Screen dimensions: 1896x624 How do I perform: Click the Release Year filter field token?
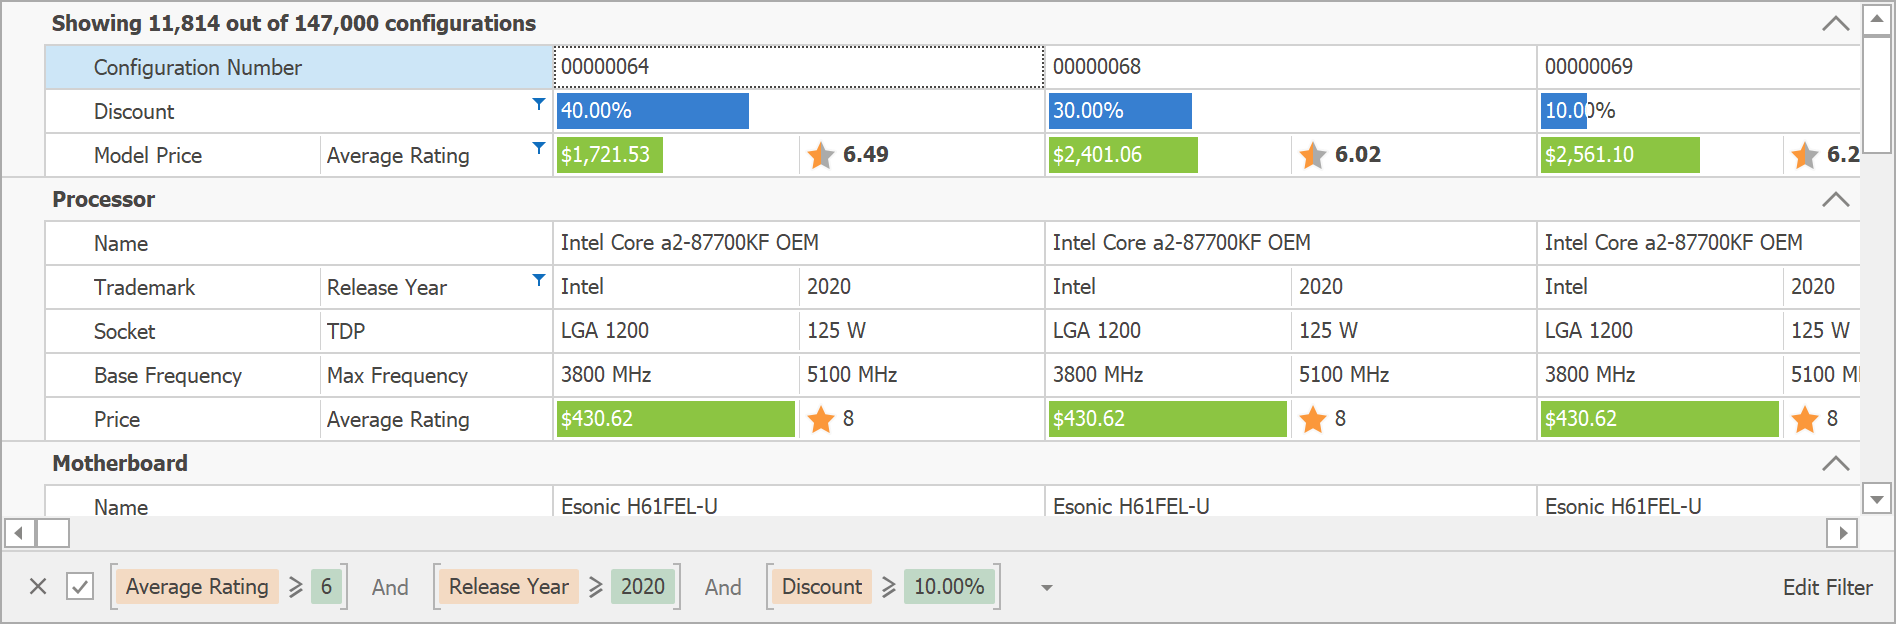click(508, 587)
